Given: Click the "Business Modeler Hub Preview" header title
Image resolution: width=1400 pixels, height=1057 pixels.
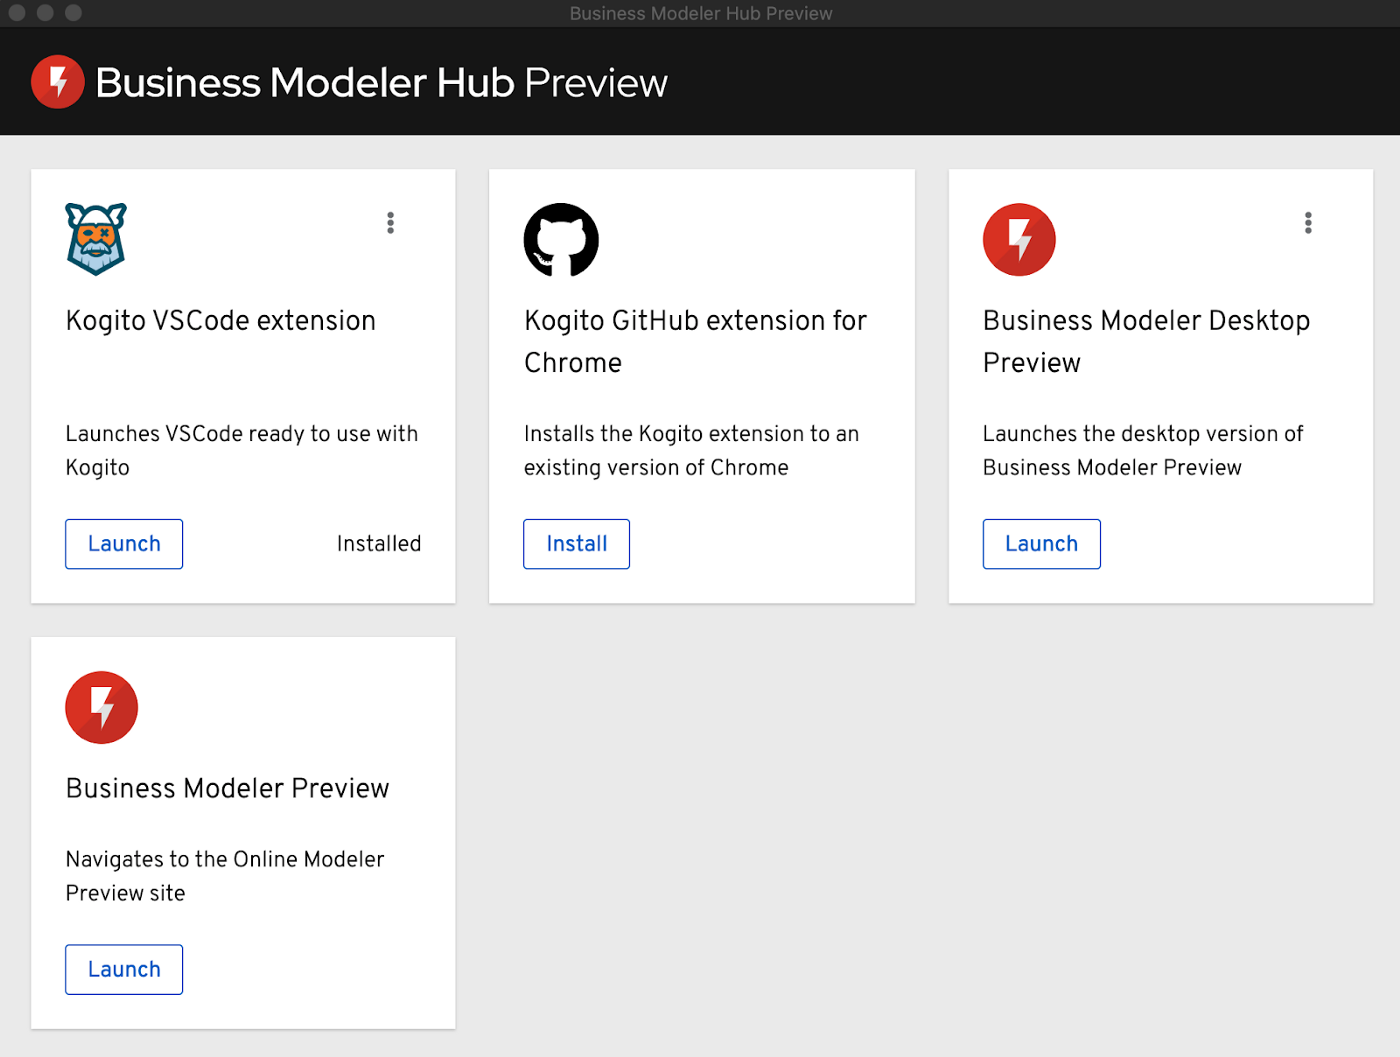Looking at the screenshot, I should (x=381, y=83).
